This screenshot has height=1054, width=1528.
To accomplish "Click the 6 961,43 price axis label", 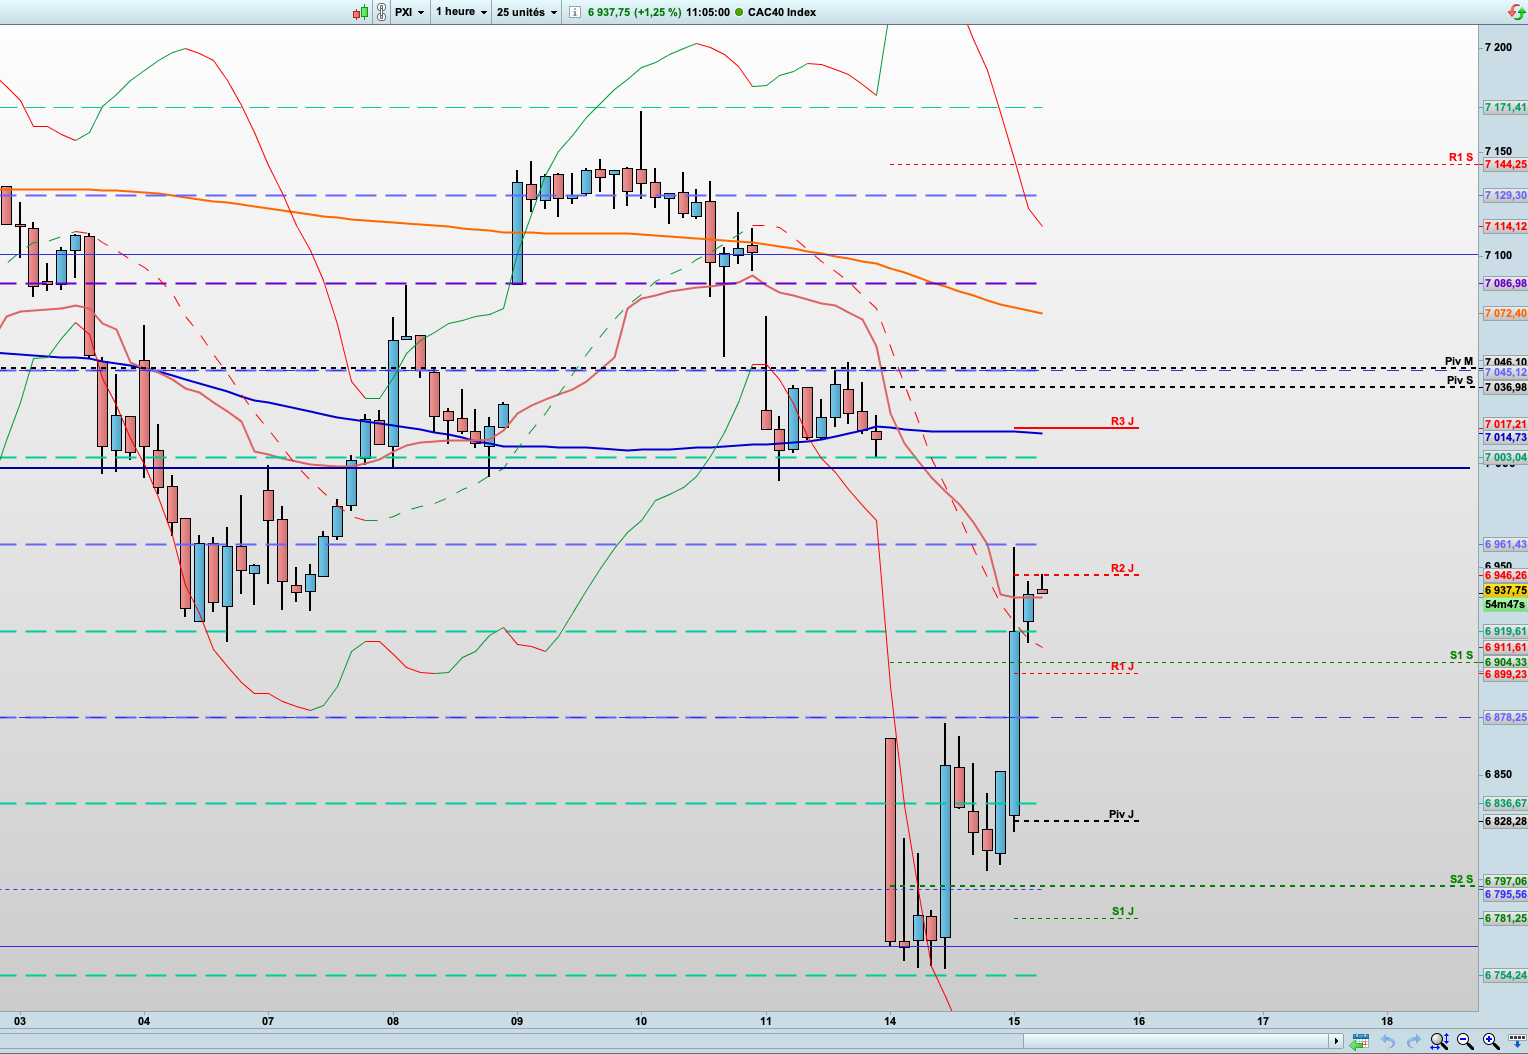I will point(1505,544).
